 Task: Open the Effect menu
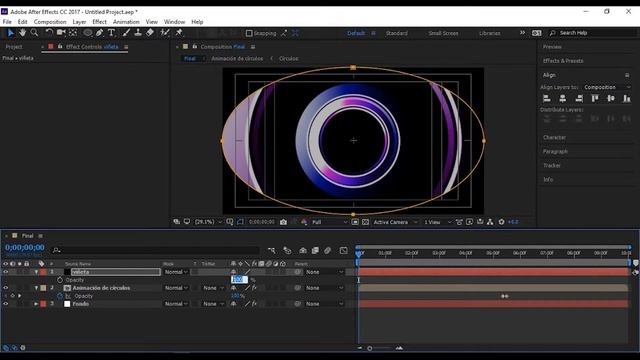point(99,22)
